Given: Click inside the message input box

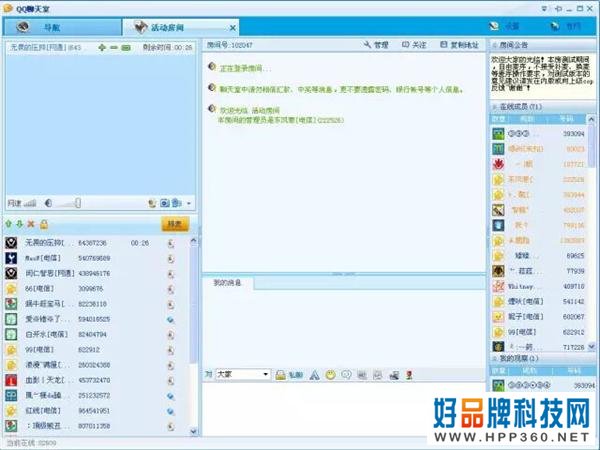Looking at the screenshot, I should (314, 408).
